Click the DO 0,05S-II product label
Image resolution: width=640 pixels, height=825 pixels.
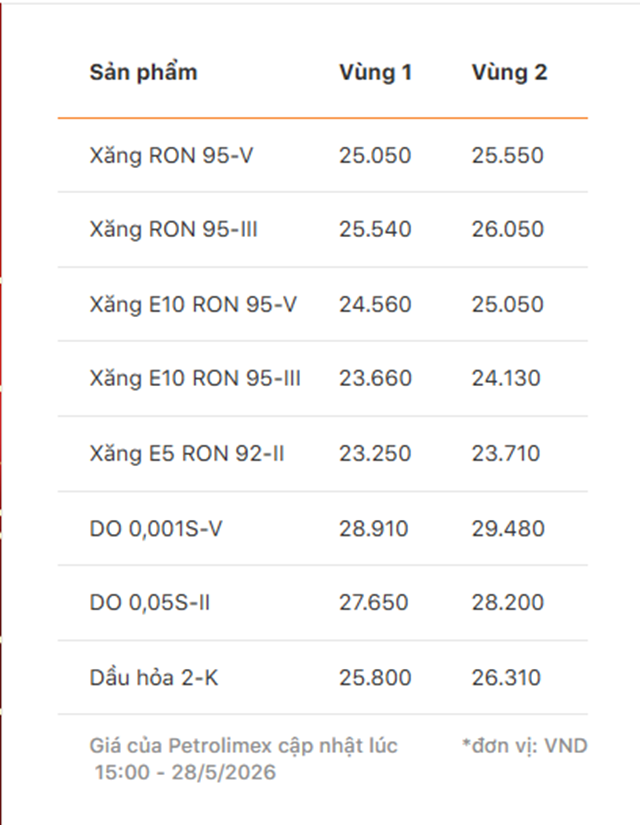[149, 602]
